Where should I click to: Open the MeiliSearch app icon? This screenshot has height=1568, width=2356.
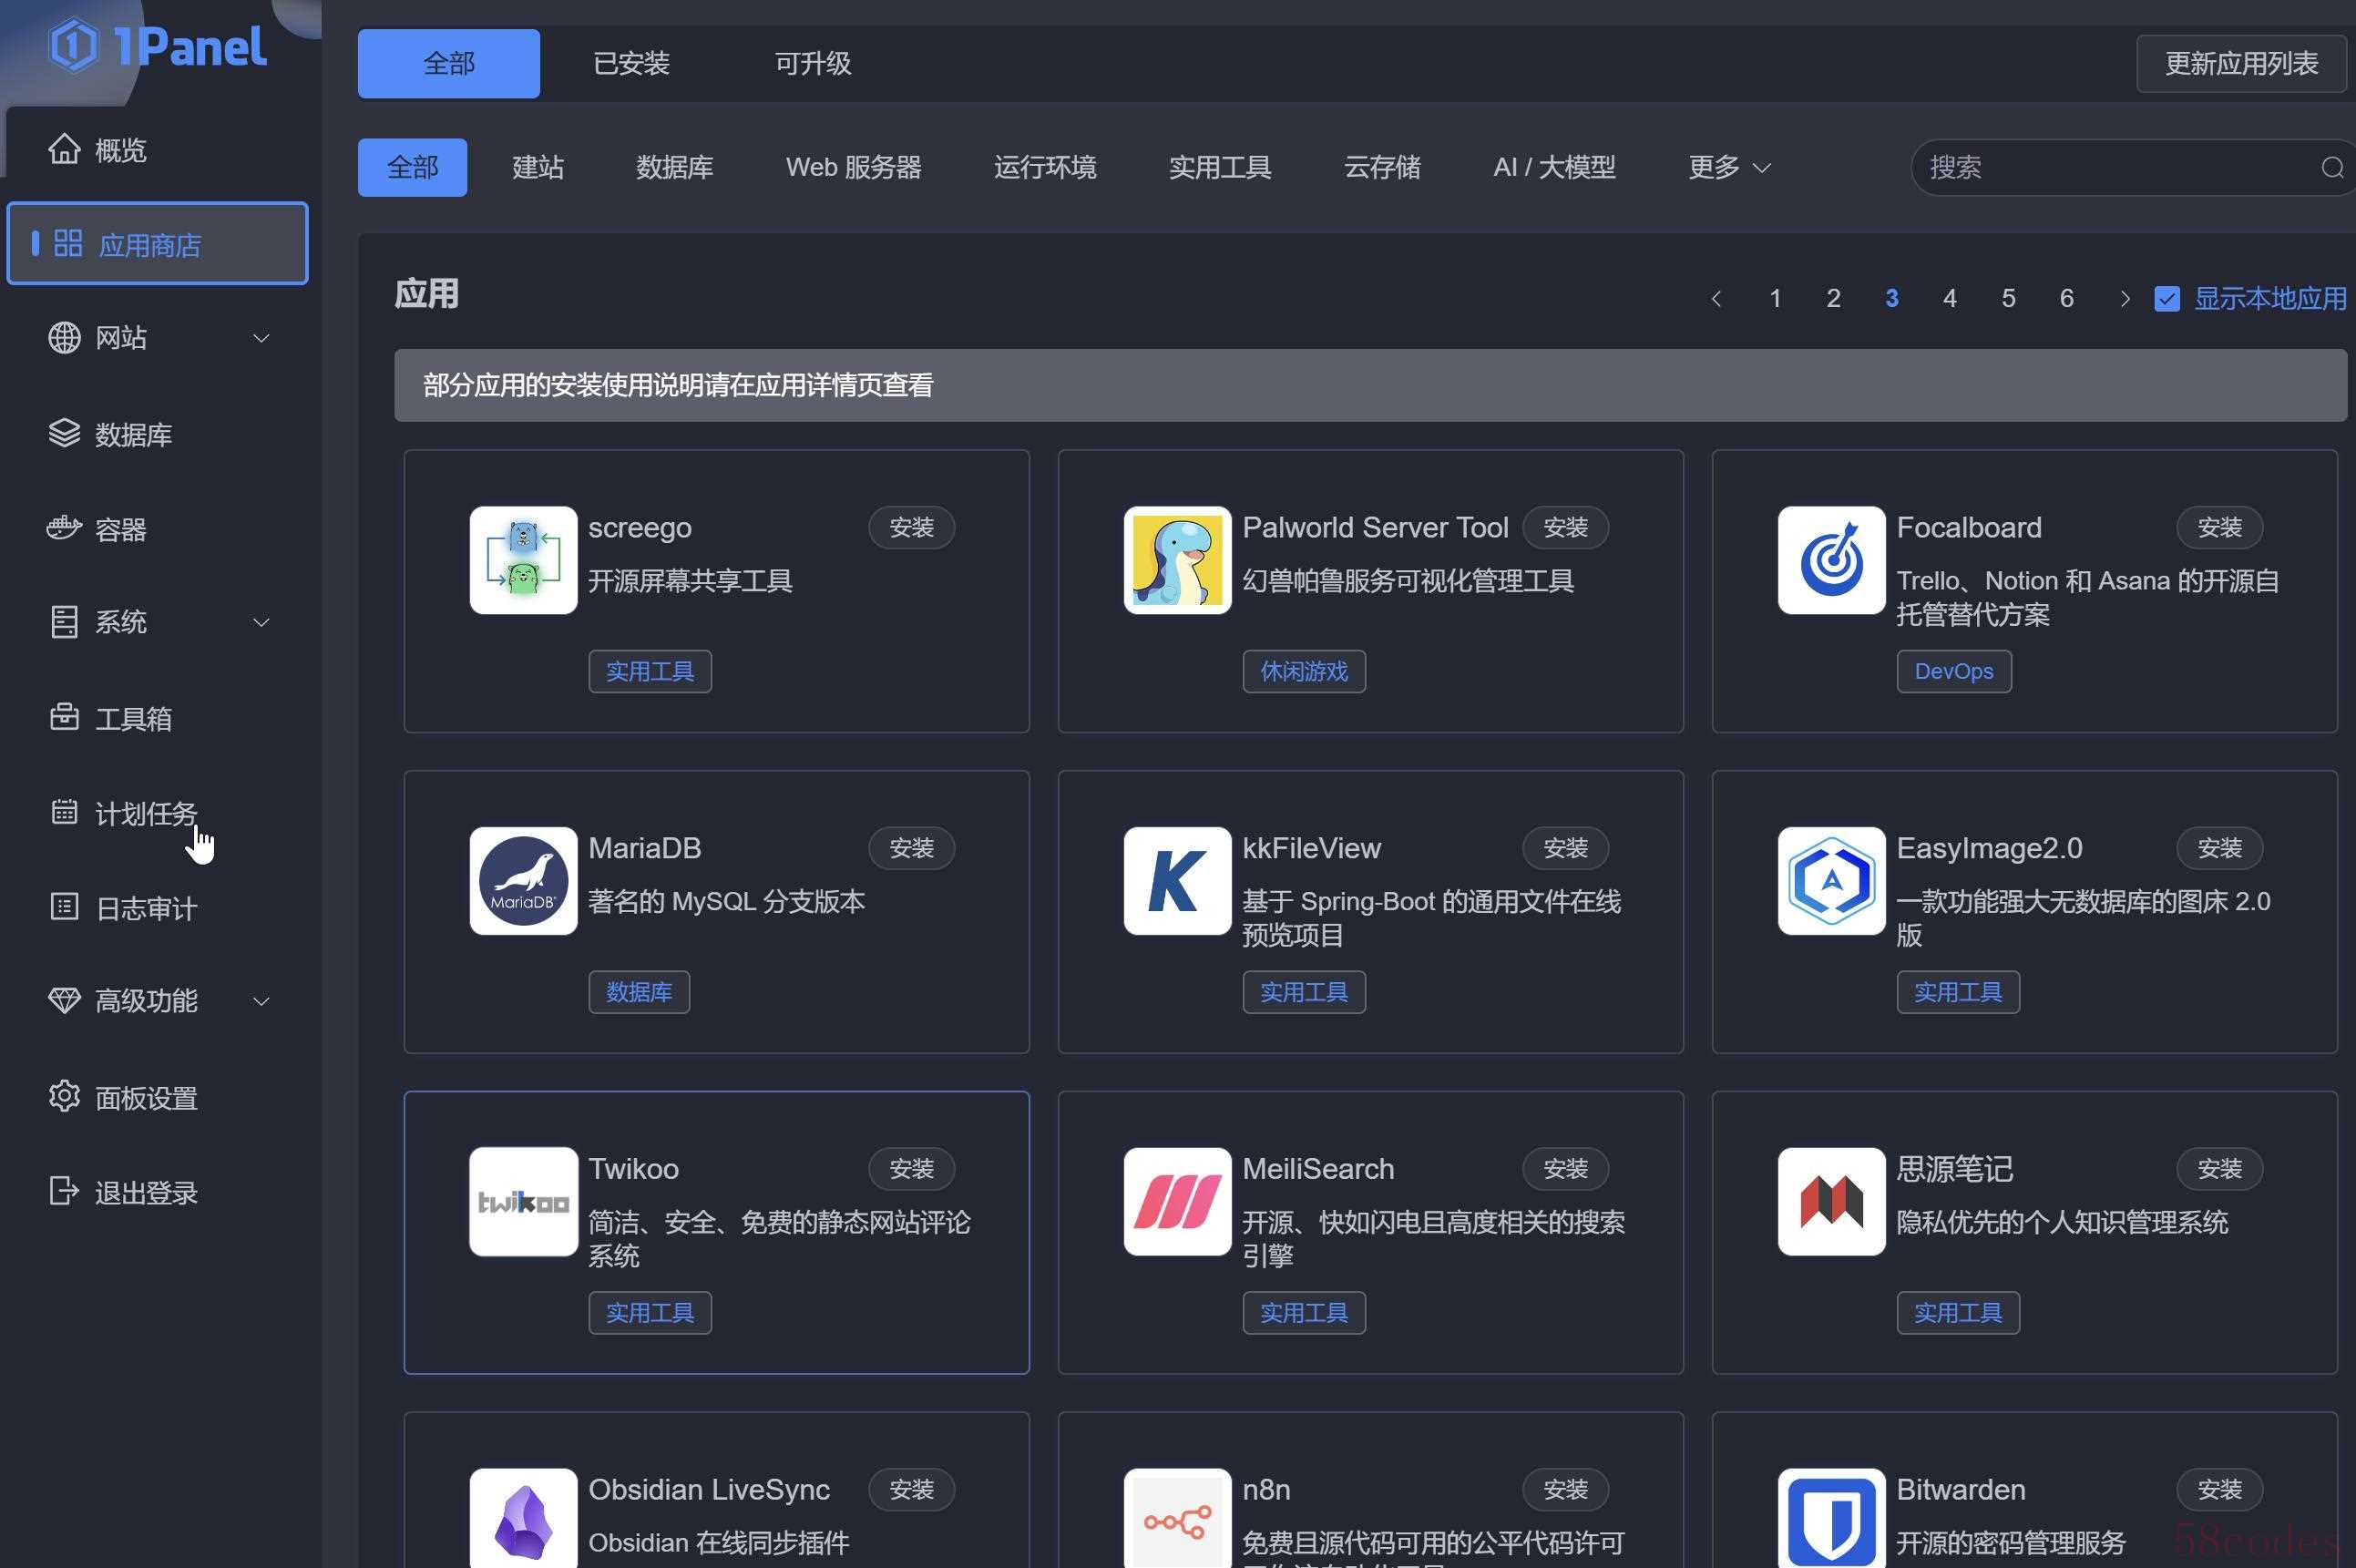(1177, 1202)
